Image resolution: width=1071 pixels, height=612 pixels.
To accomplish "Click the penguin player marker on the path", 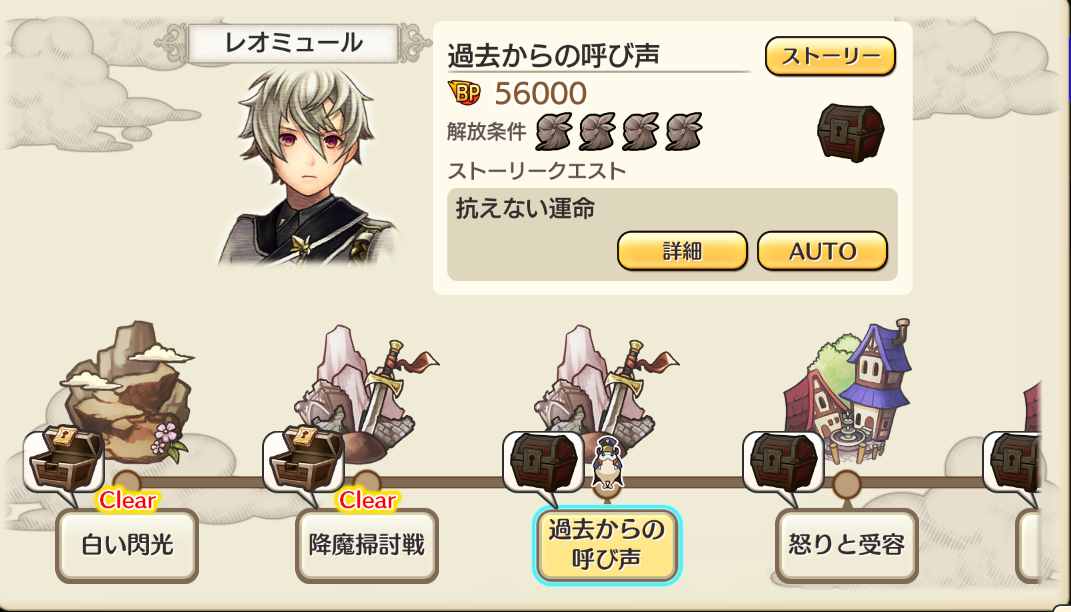I will [607, 462].
